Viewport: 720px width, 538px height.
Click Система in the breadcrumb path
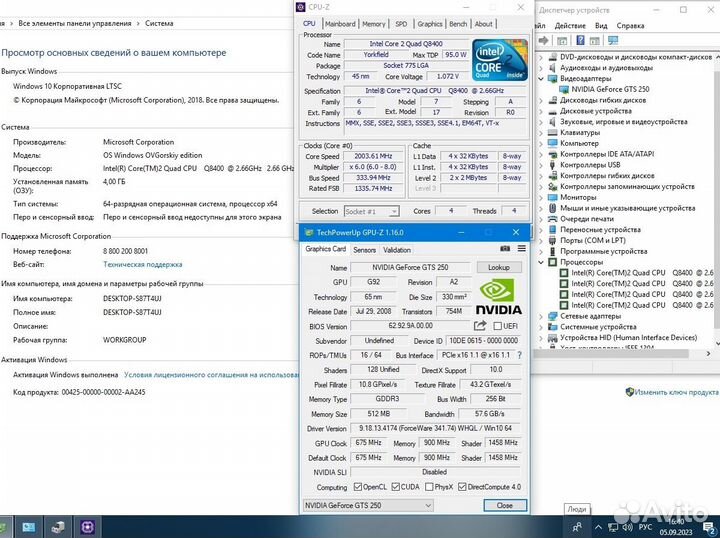159,23
